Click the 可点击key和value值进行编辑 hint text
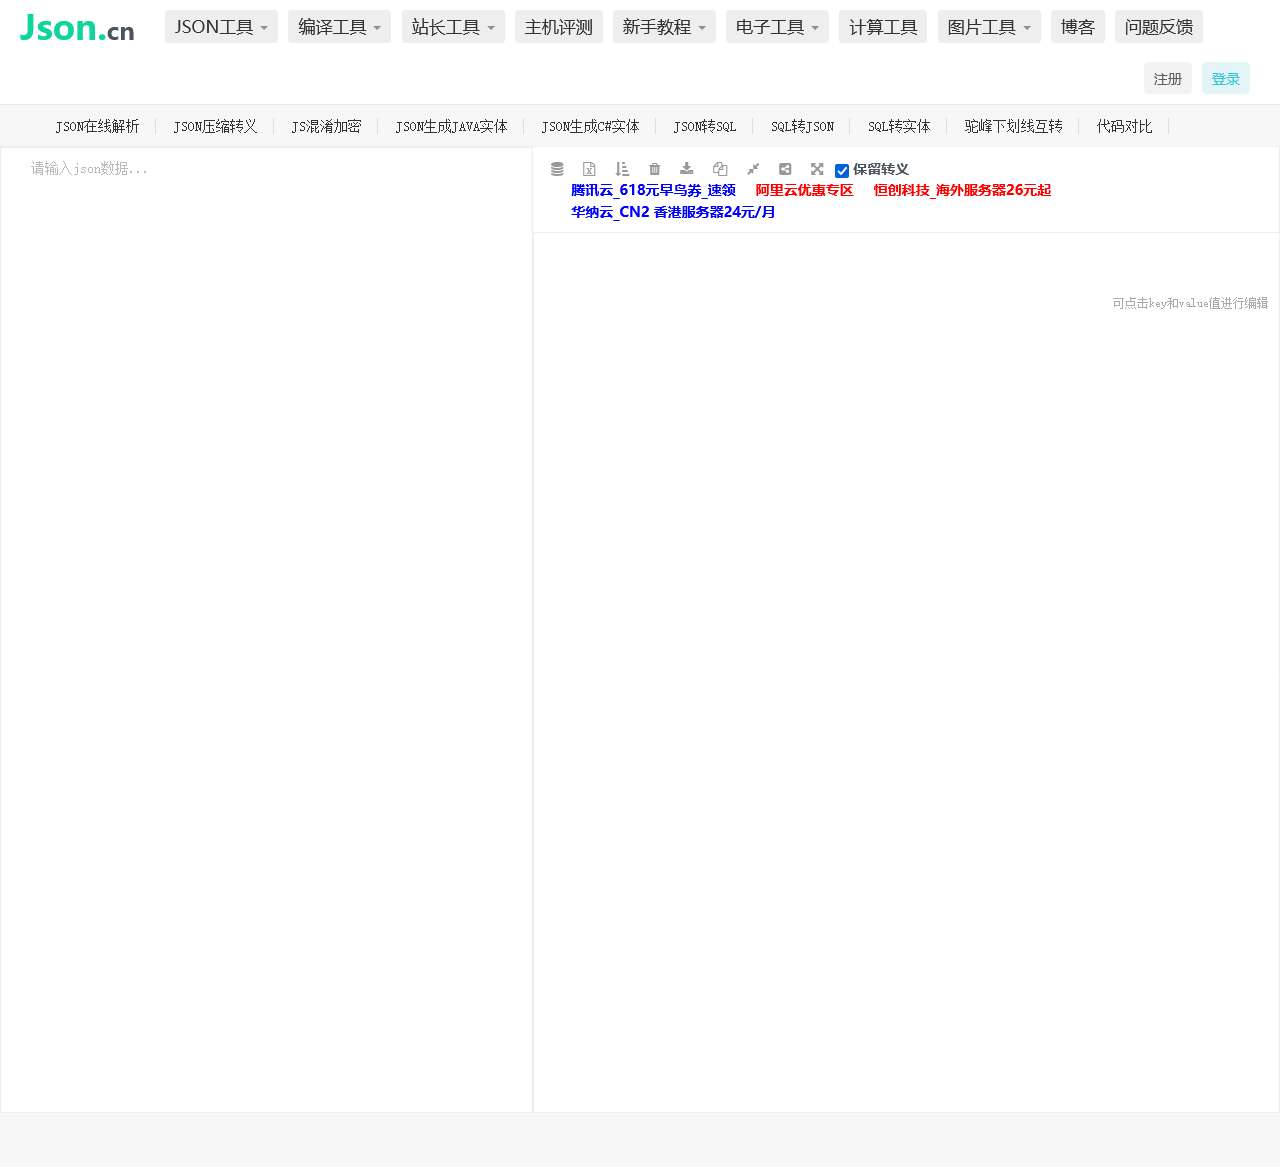This screenshot has height=1167, width=1280. 1190,303
